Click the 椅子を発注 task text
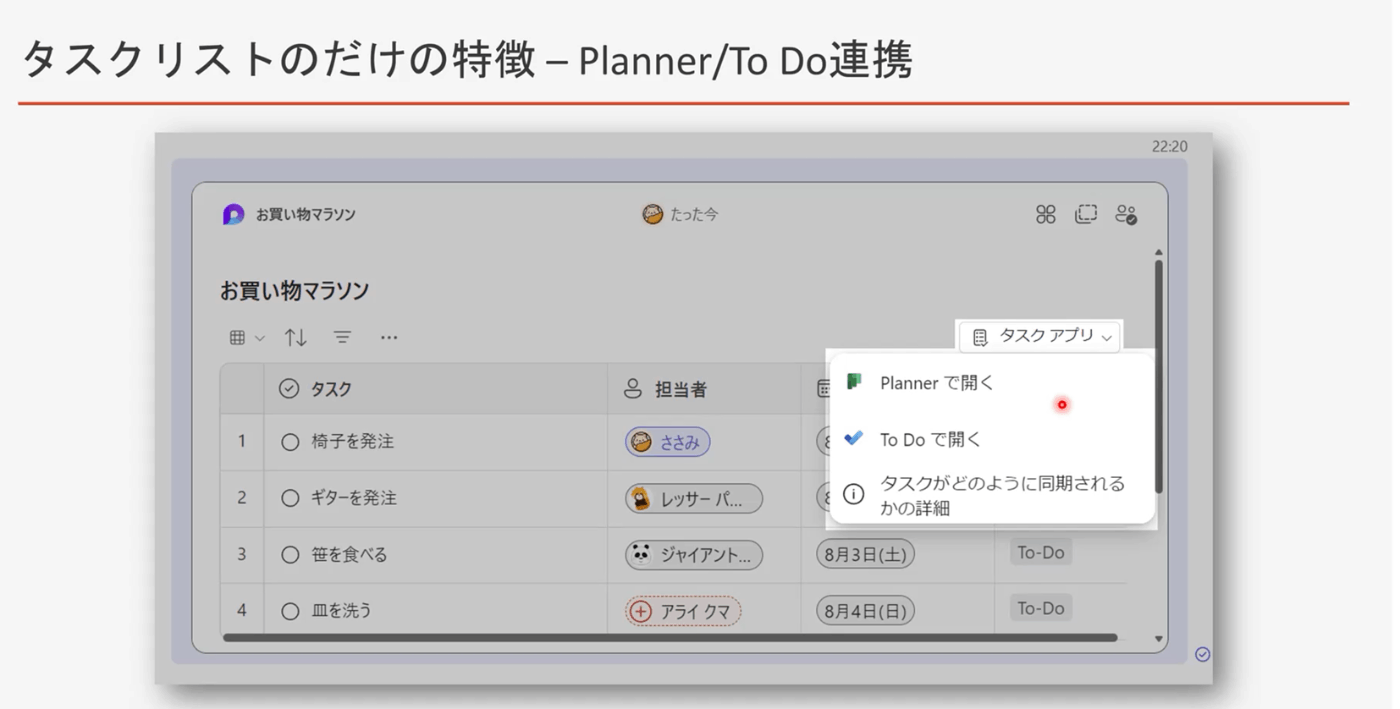The height and width of the screenshot is (709, 1400). click(352, 442)
